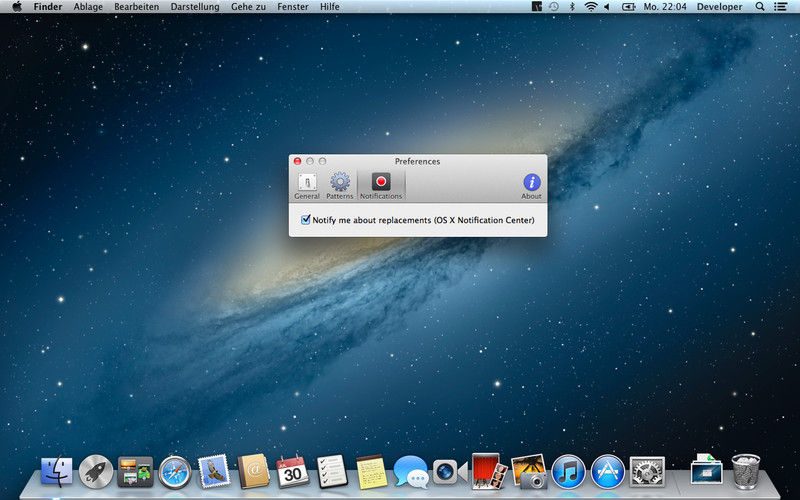Open the General preferences tab
The height and width of the screenshot is (500, 800).
click(307, 186)
